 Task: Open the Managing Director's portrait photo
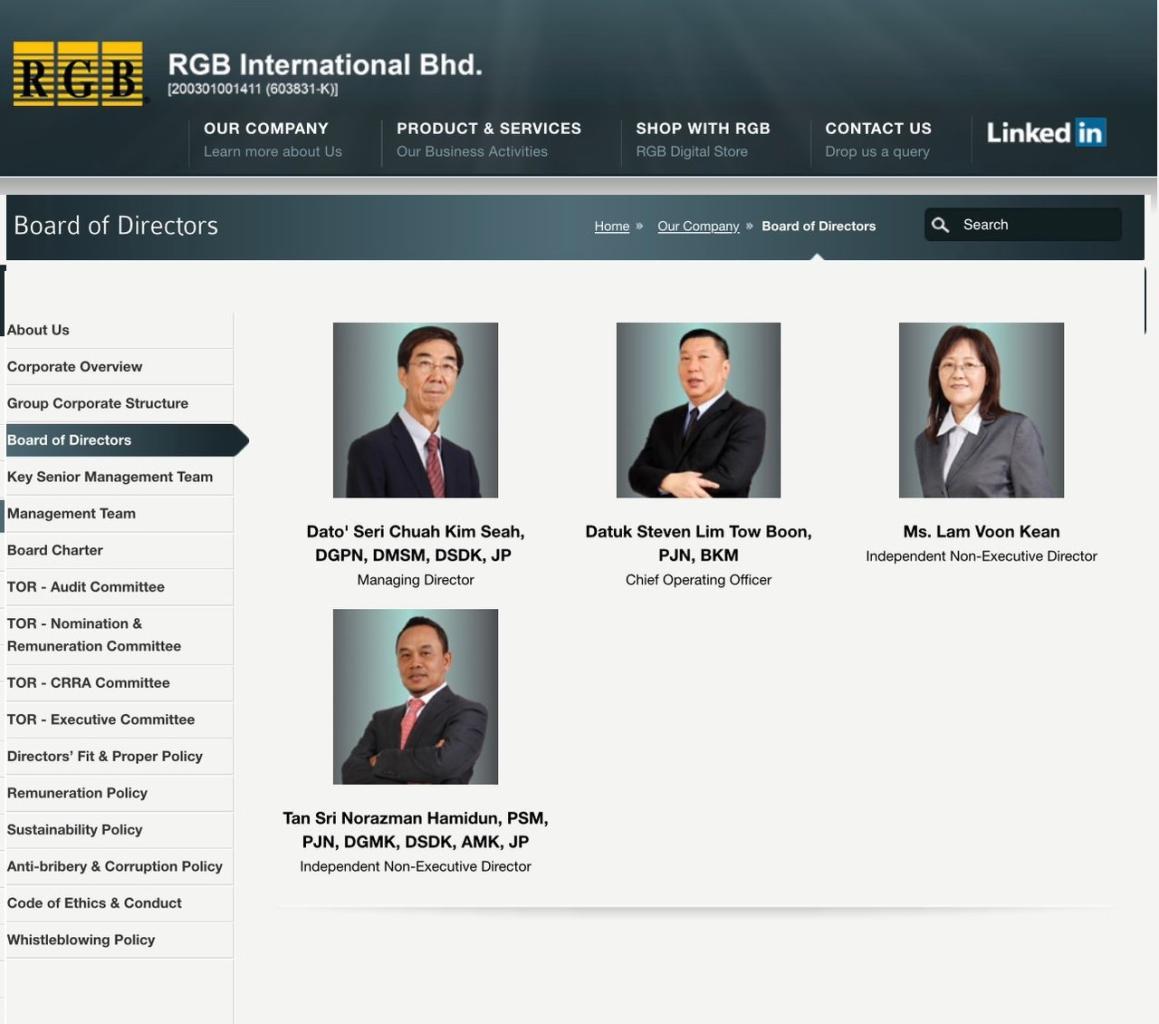(x=415, y=410)
